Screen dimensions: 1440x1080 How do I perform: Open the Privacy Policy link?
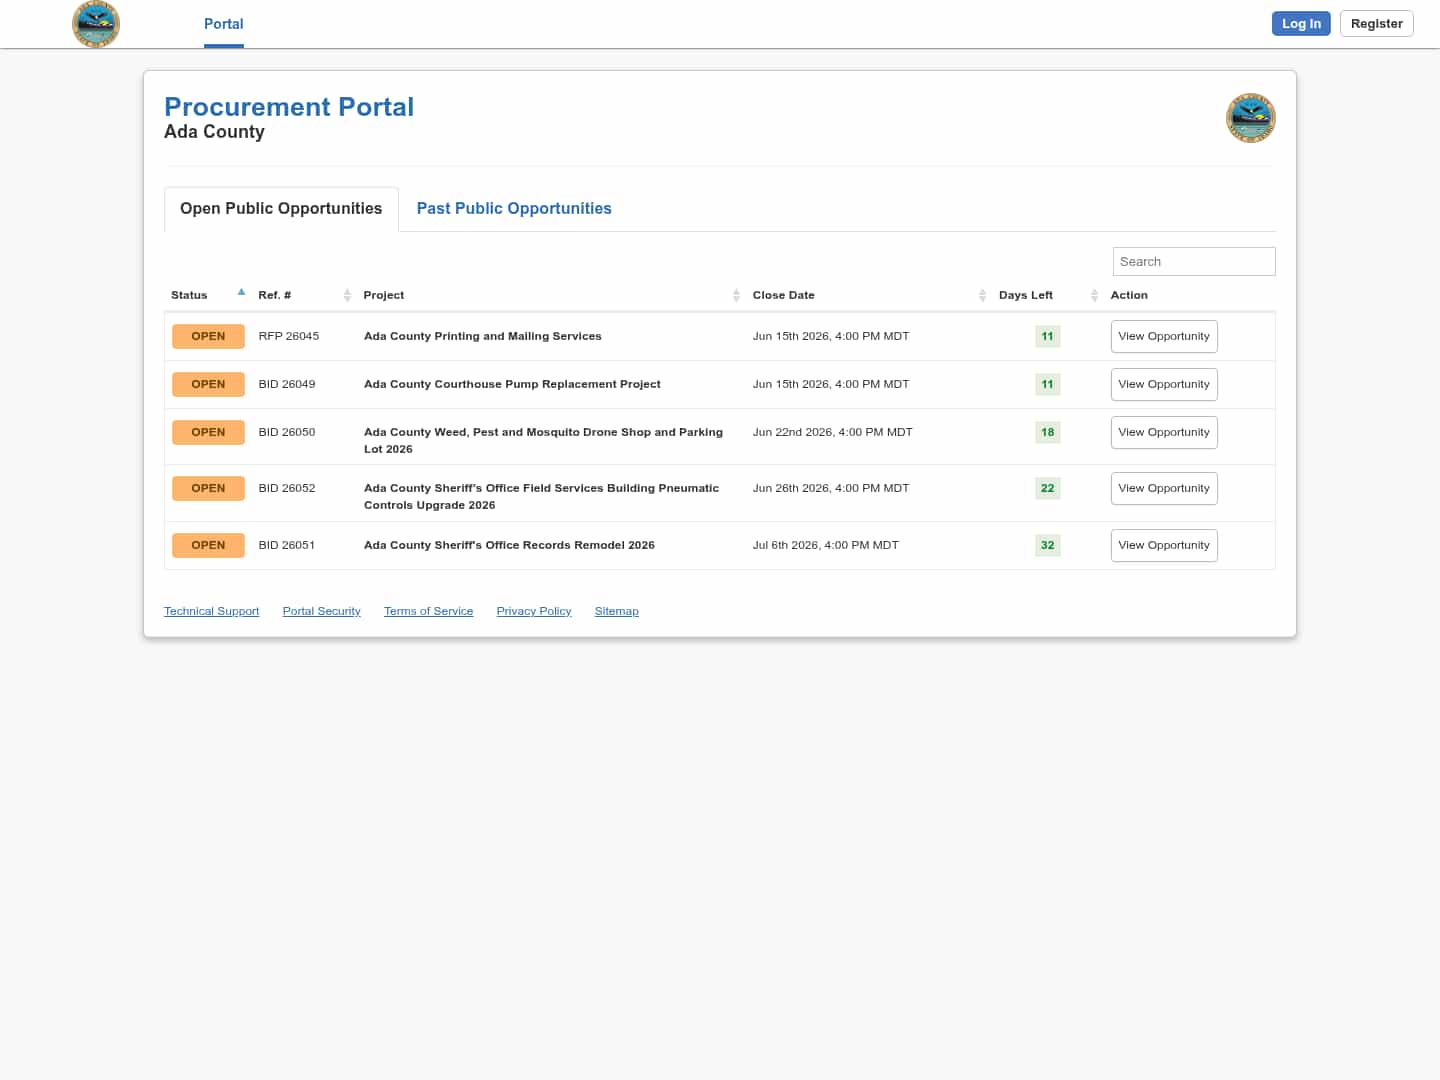click(x=534, y=611)
